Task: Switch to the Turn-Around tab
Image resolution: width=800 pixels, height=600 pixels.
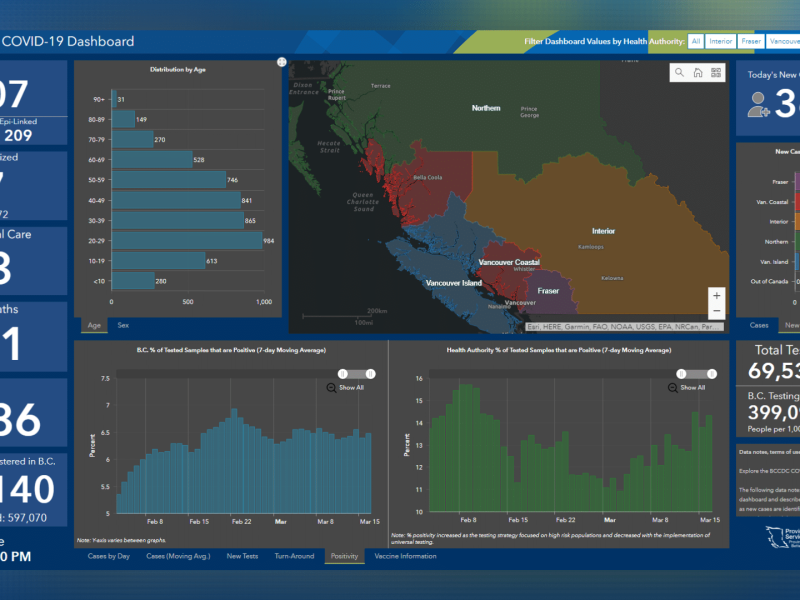Action: [x=294, y=555]
